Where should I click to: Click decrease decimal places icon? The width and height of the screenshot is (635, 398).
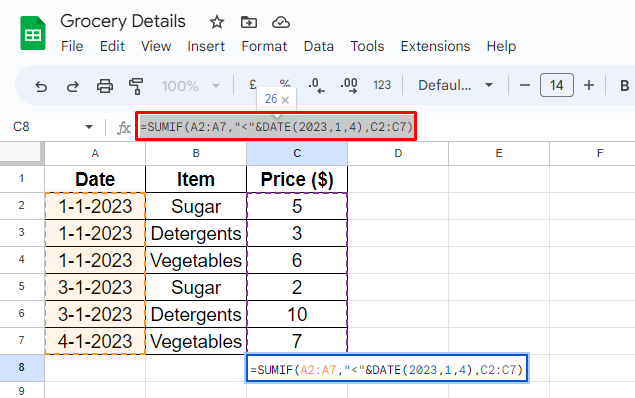click(x=316, y=86)
